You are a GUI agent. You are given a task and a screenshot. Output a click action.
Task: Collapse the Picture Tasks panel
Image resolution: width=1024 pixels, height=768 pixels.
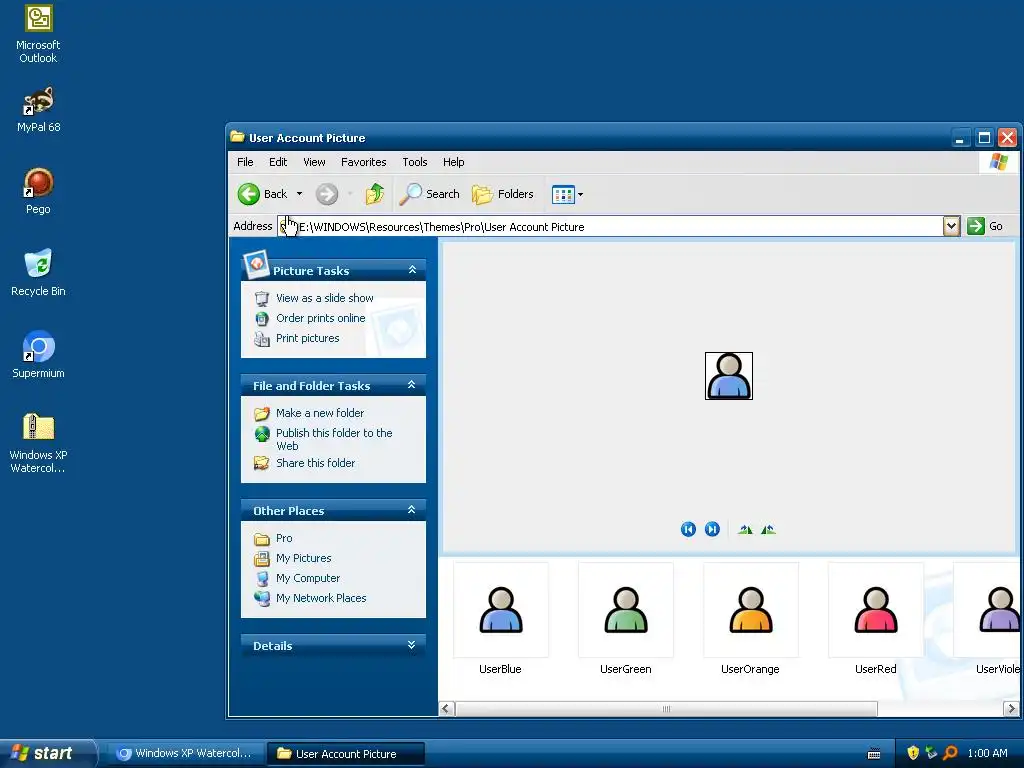pos(412,270)
